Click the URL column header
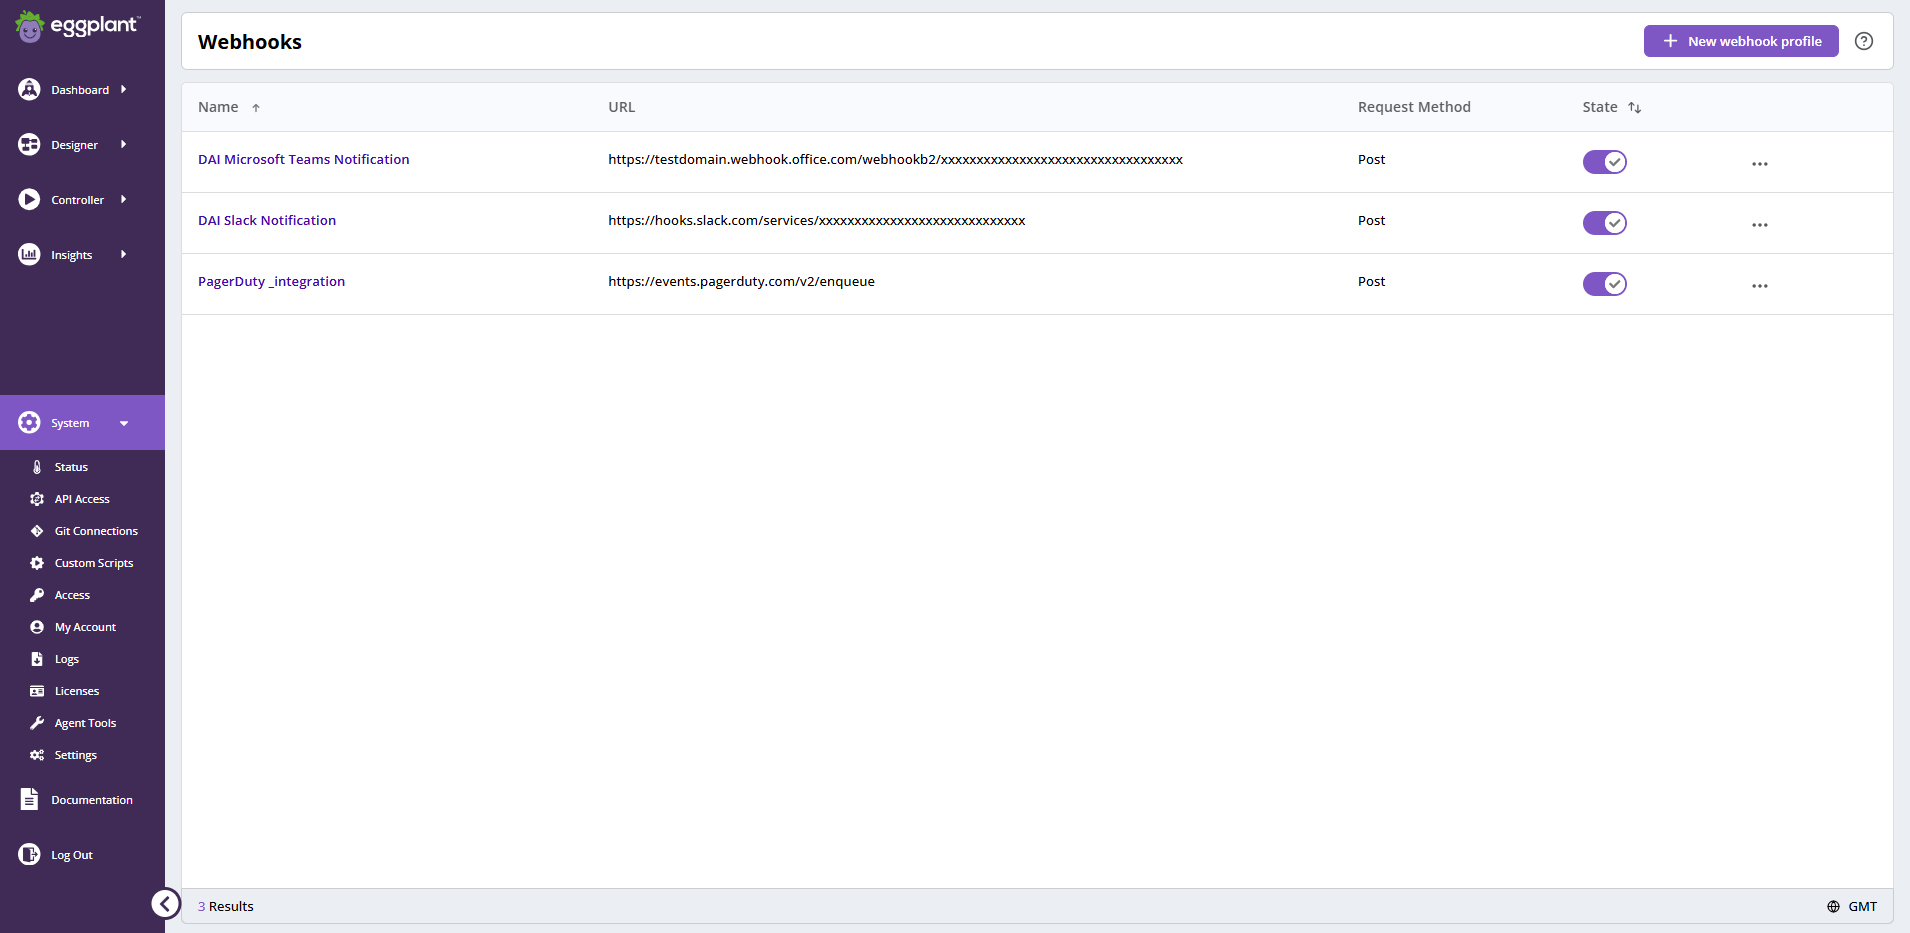This screenshot has width=1910, height=933. 622,107
